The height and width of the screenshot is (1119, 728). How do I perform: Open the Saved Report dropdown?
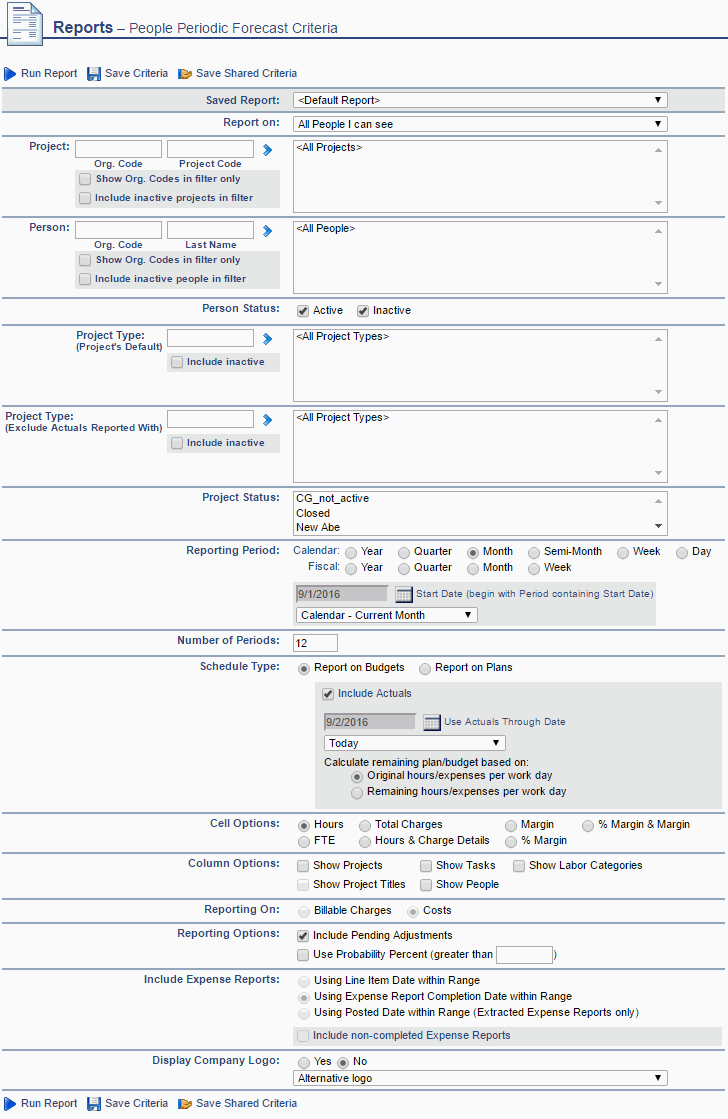pos(480,100)
